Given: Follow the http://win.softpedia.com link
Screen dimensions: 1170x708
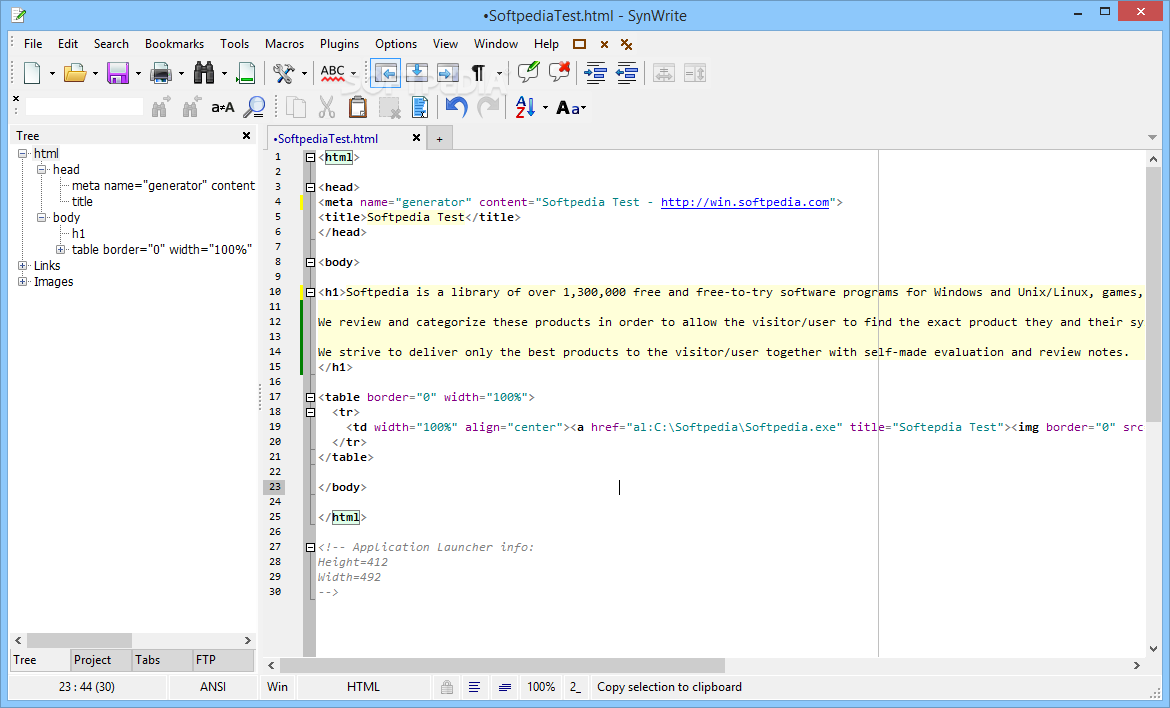Looking at the screenshot, I should pos(745,202).
